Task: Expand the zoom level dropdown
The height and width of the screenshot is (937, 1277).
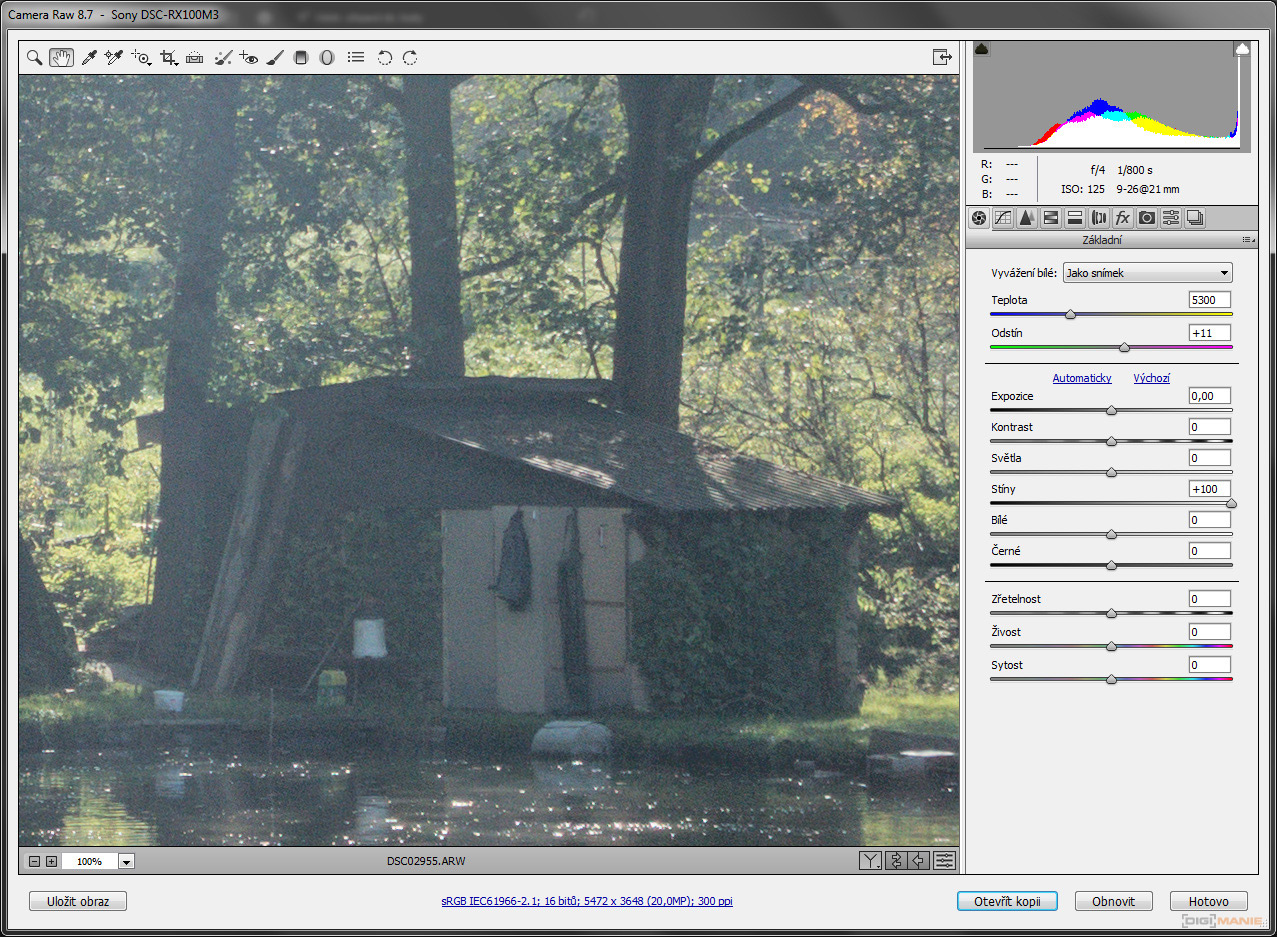Action: pyautogui.click(x=126, y=861)
